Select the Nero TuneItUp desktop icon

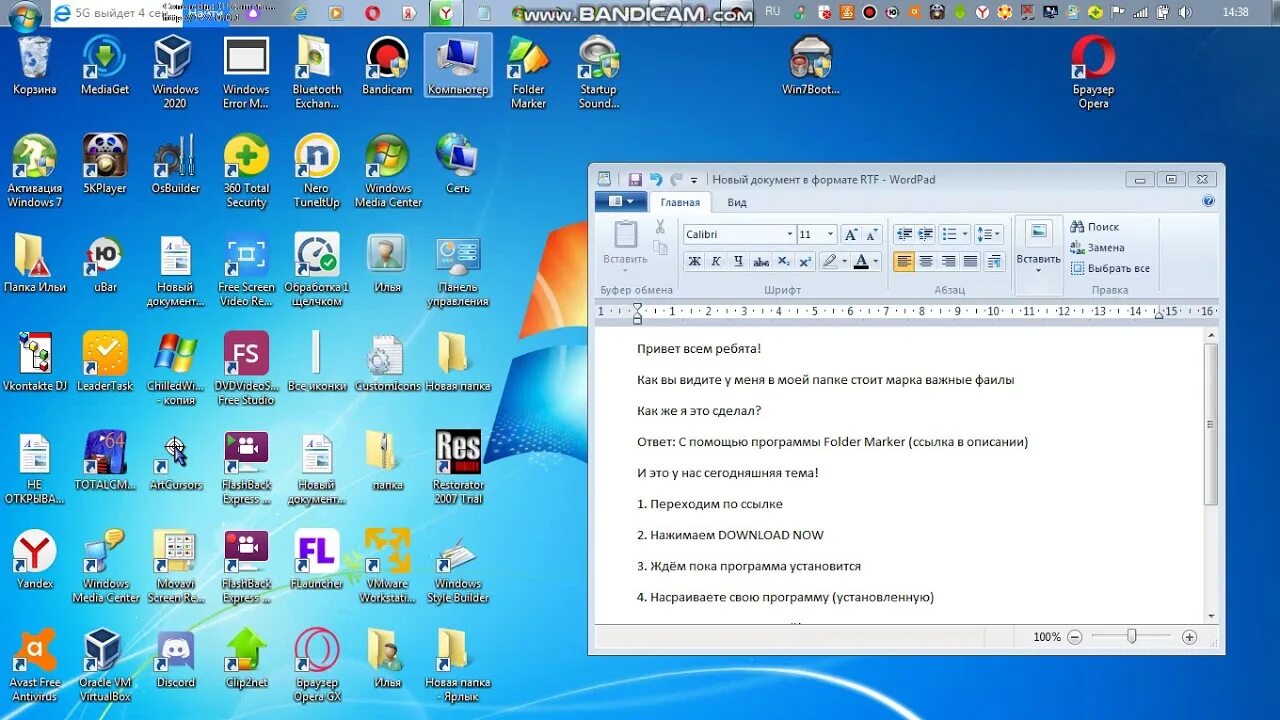click(x=317, y=171)
